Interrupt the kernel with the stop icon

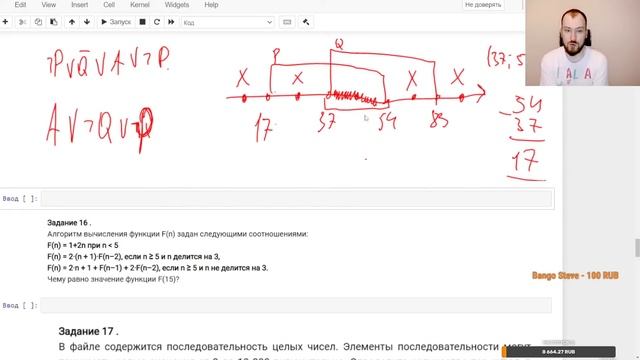[x=142, y=22]
